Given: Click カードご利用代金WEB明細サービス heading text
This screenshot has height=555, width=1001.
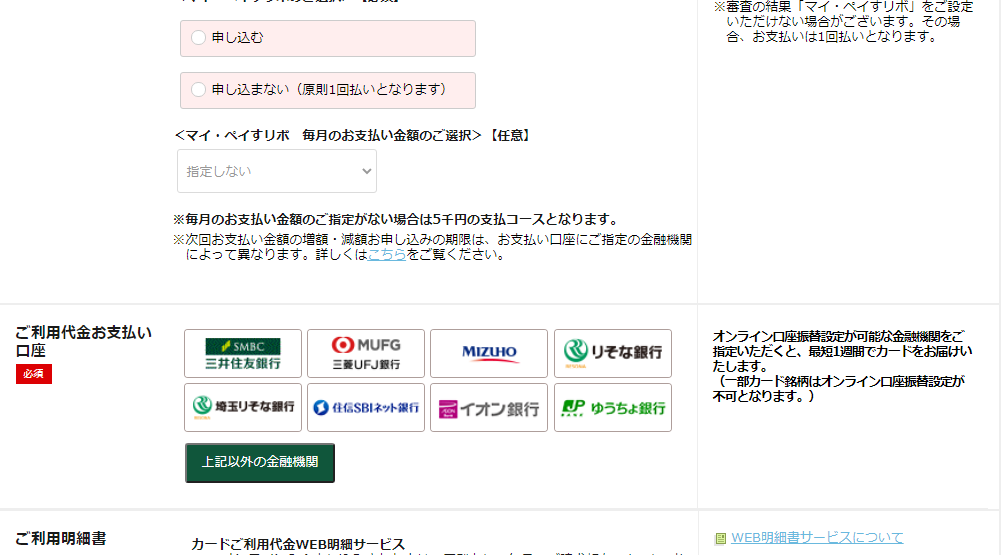Looking at the screenshot, I should pos(298,544).
